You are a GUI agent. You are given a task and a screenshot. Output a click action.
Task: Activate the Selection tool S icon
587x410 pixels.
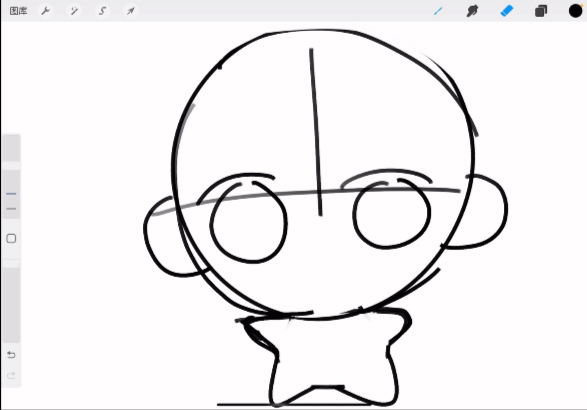pos(102,11)
